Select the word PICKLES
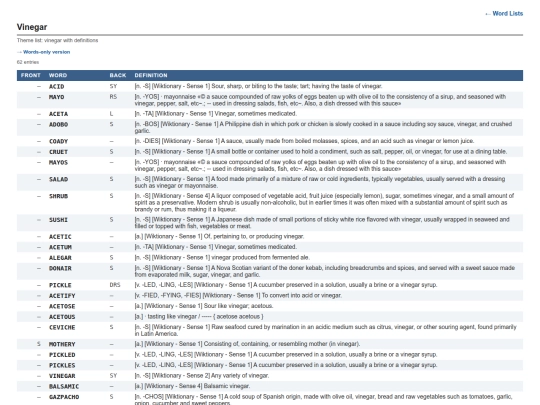Screen dimensions: 540x405 62,365
